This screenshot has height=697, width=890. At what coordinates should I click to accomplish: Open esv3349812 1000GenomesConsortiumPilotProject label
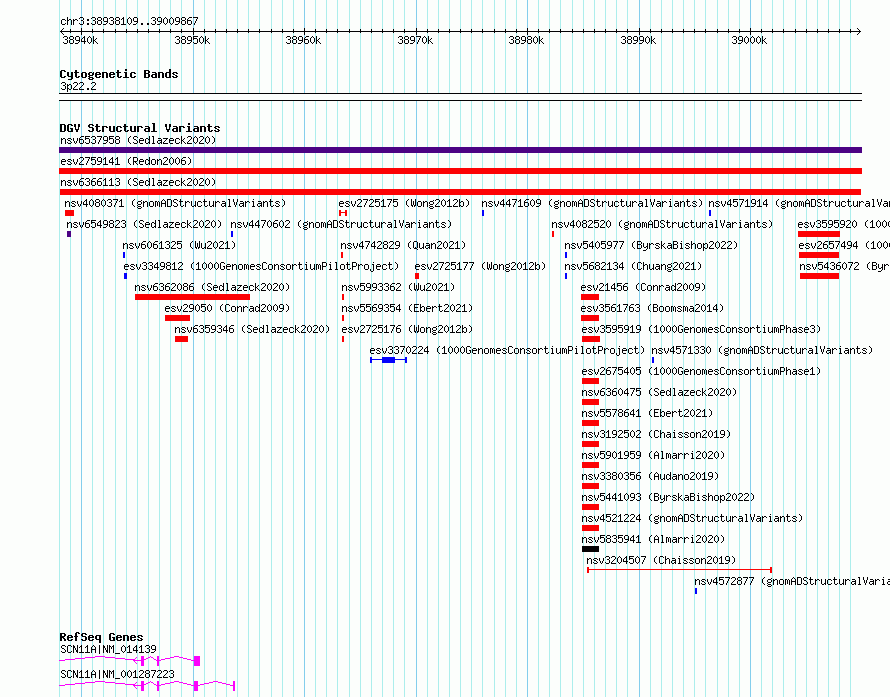pyautogui.click(x=261, y=266)
